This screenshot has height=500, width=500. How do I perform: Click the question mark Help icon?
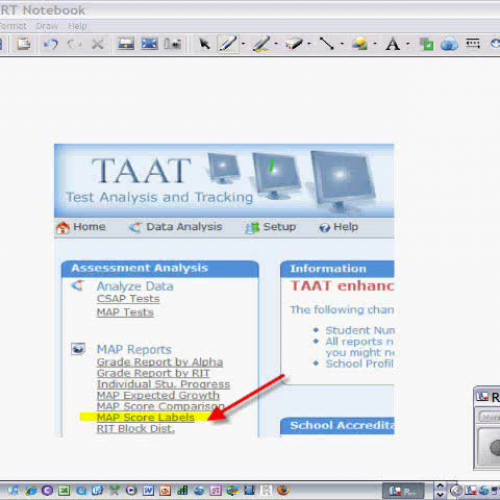click(x=324, y=228)
